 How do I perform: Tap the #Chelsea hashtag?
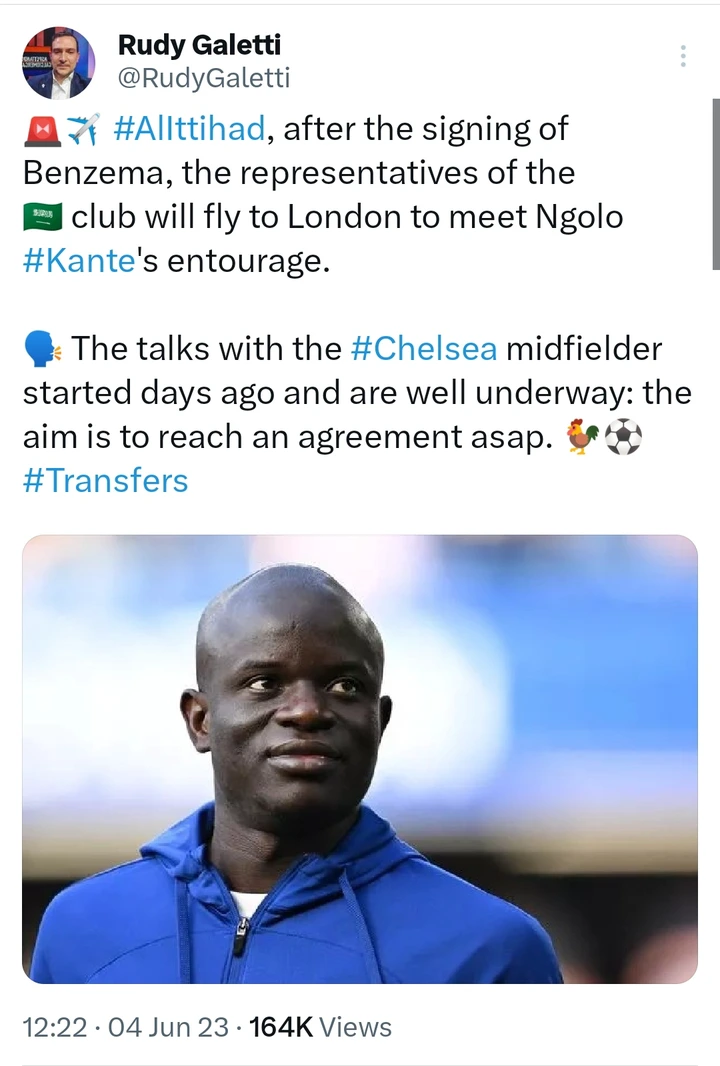[424, 349]
